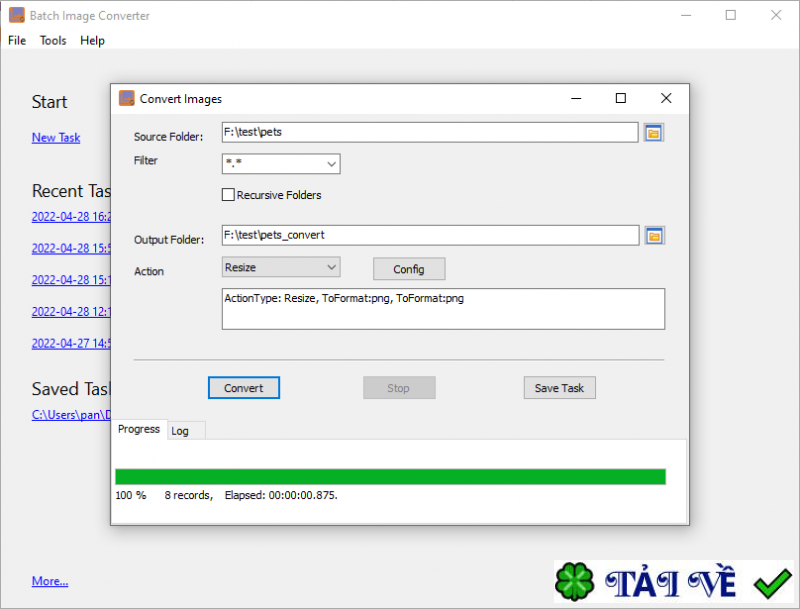Open the Filter dropdown
This screenshot has height=609, width=800.
(x=332, y=163)
